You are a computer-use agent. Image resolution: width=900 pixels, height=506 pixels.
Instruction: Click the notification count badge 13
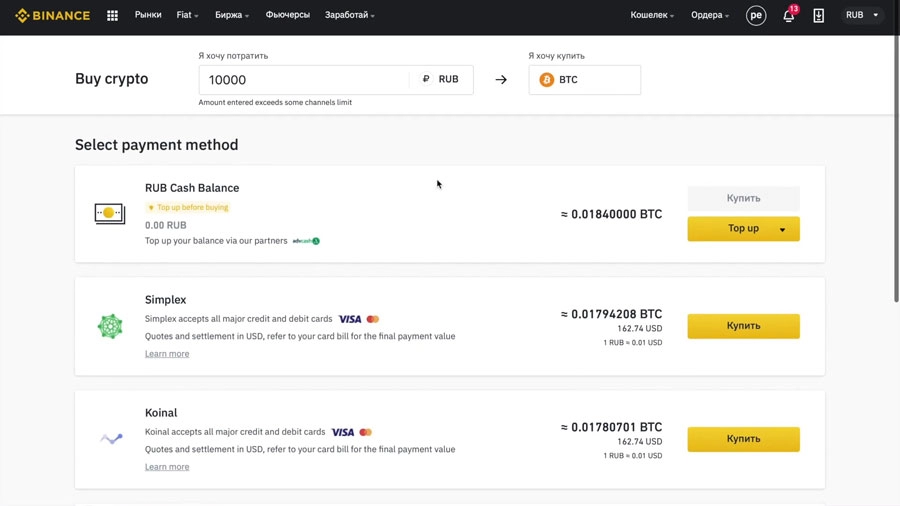(794, 9)
